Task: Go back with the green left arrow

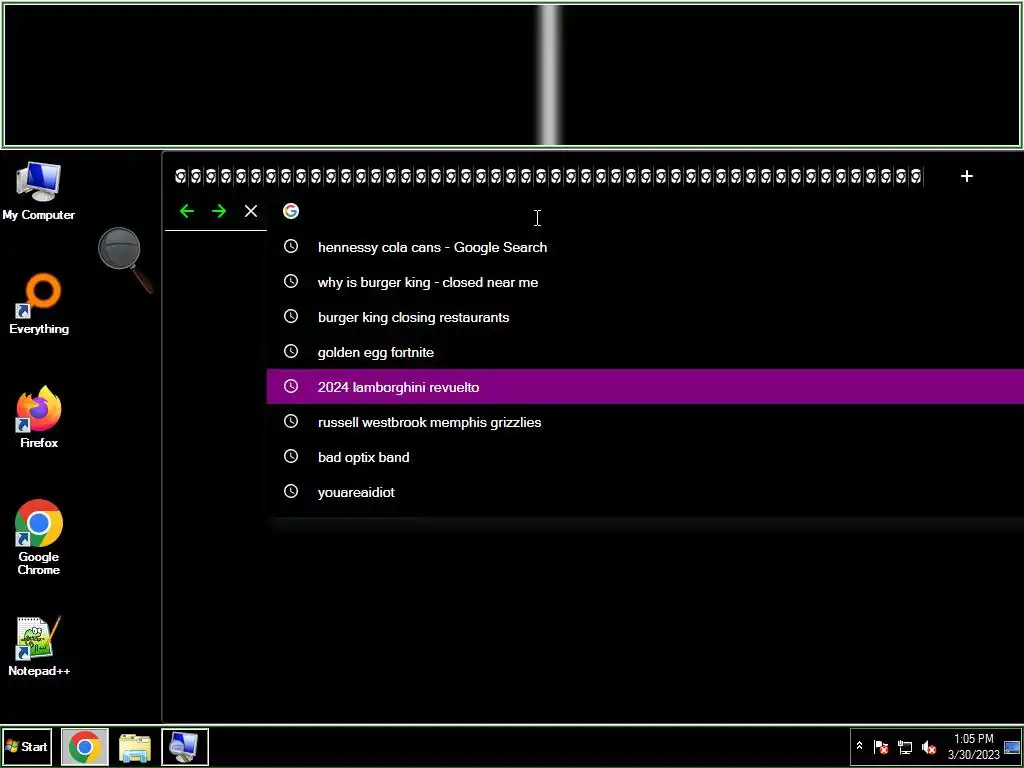Action: point(187,211)
